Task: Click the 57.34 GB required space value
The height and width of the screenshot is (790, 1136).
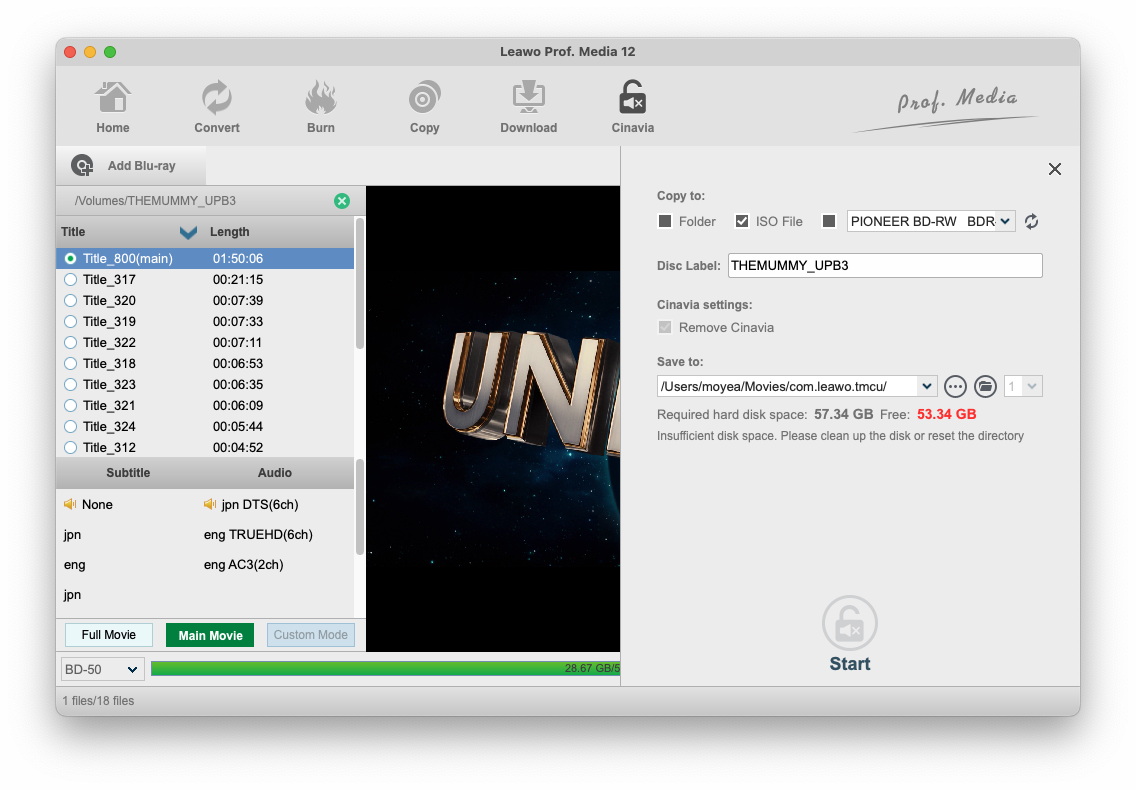Action: [x=843, y=415]
